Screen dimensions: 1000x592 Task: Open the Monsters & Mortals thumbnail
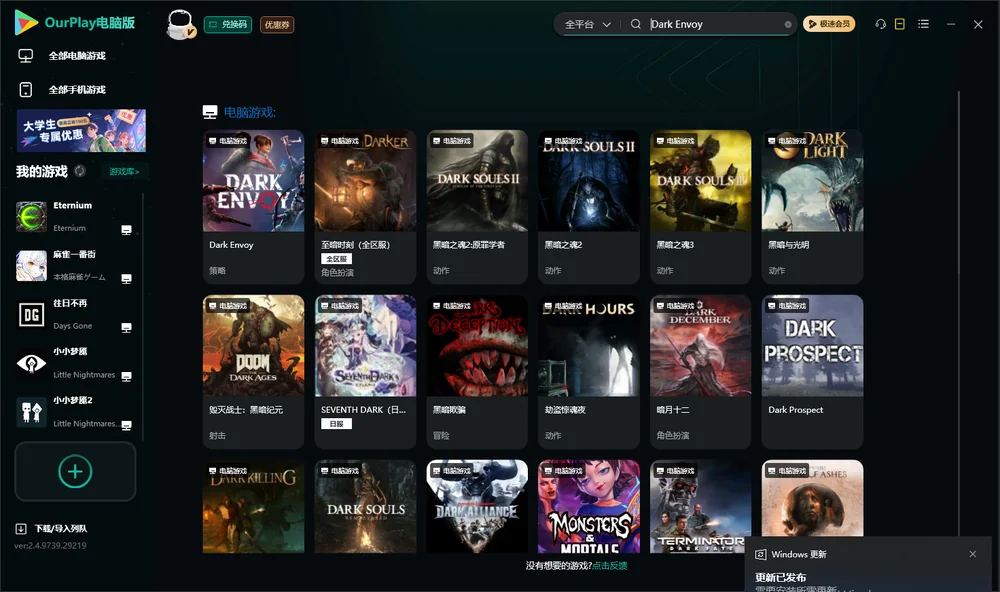pos(589,507)
